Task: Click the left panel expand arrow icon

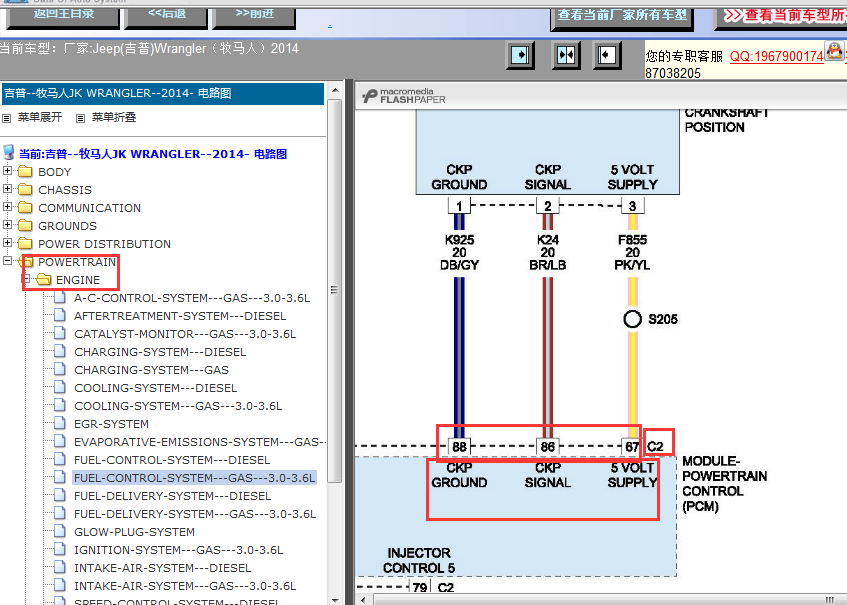Action: pos(520,55)
